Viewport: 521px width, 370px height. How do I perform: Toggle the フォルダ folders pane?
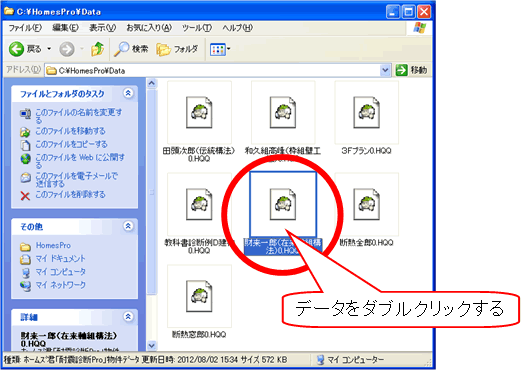[x=177, y=49]
